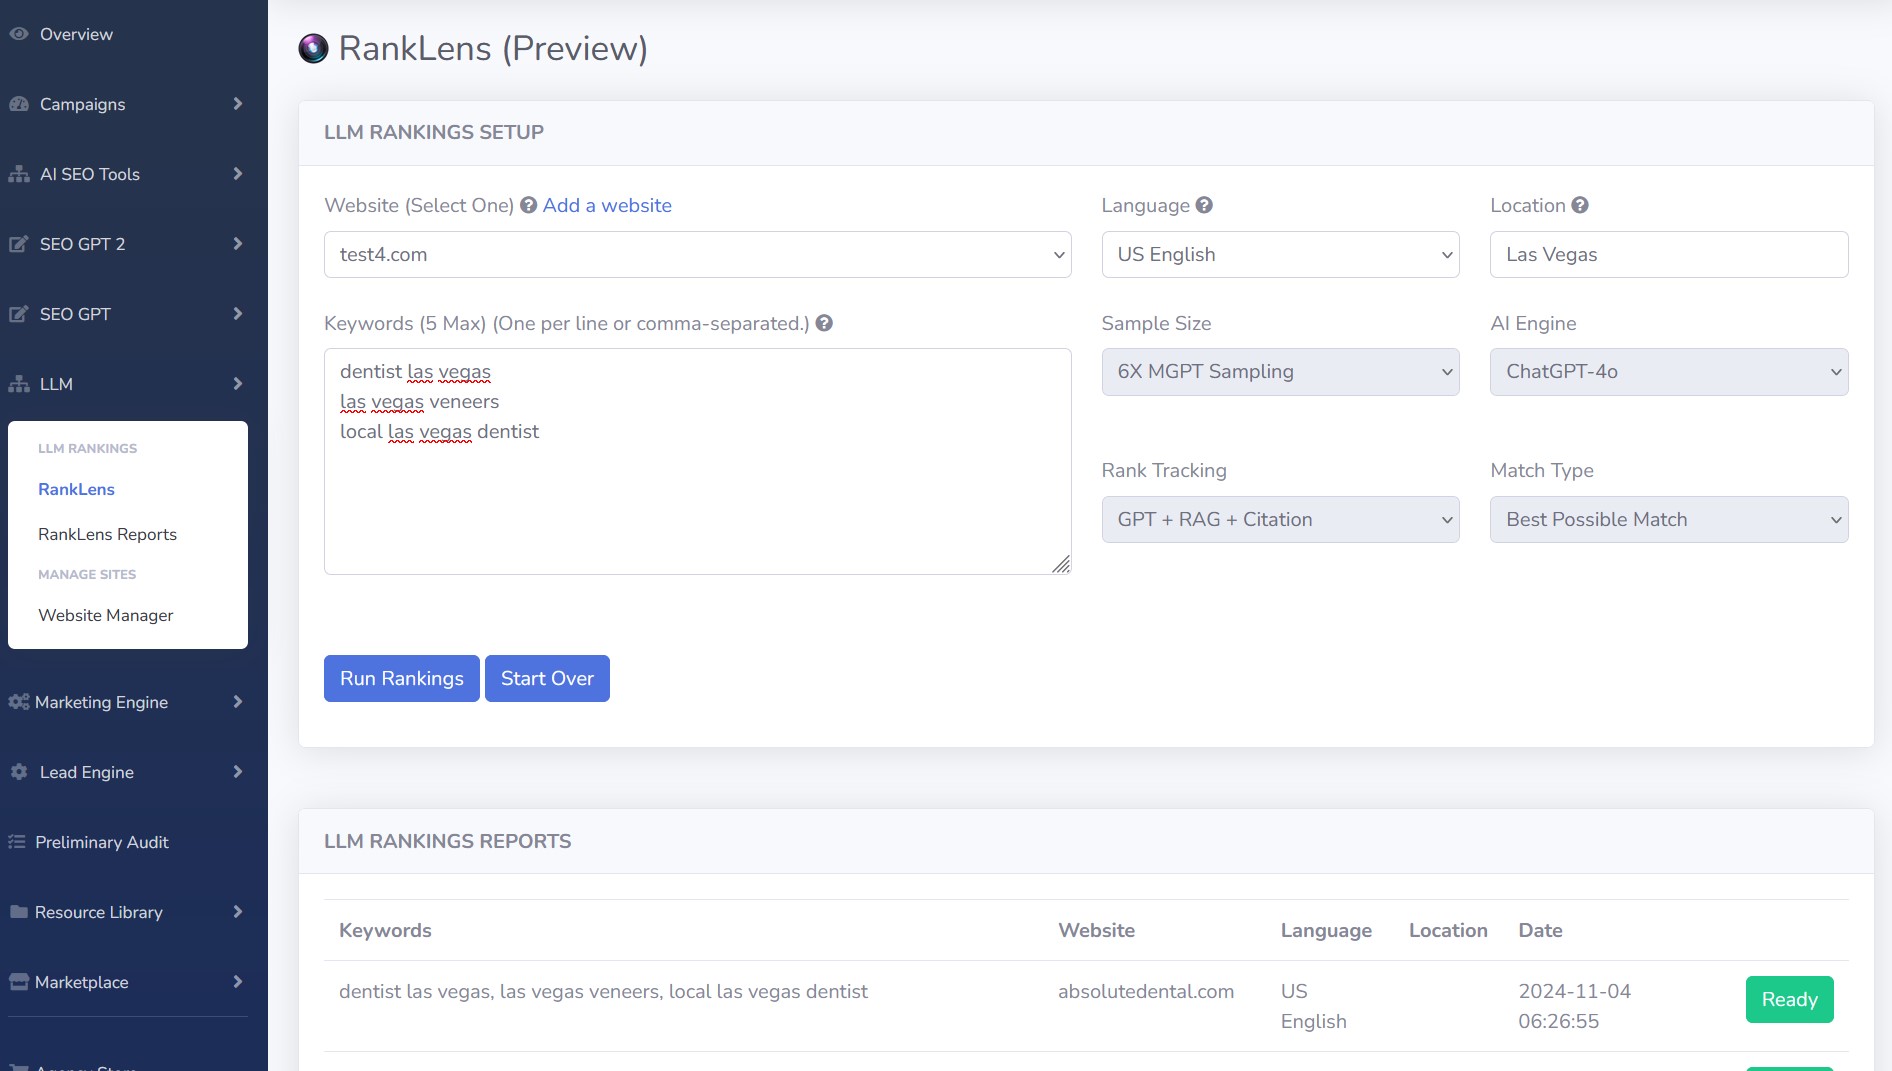Open Website Manager menu item

point(106,615)
